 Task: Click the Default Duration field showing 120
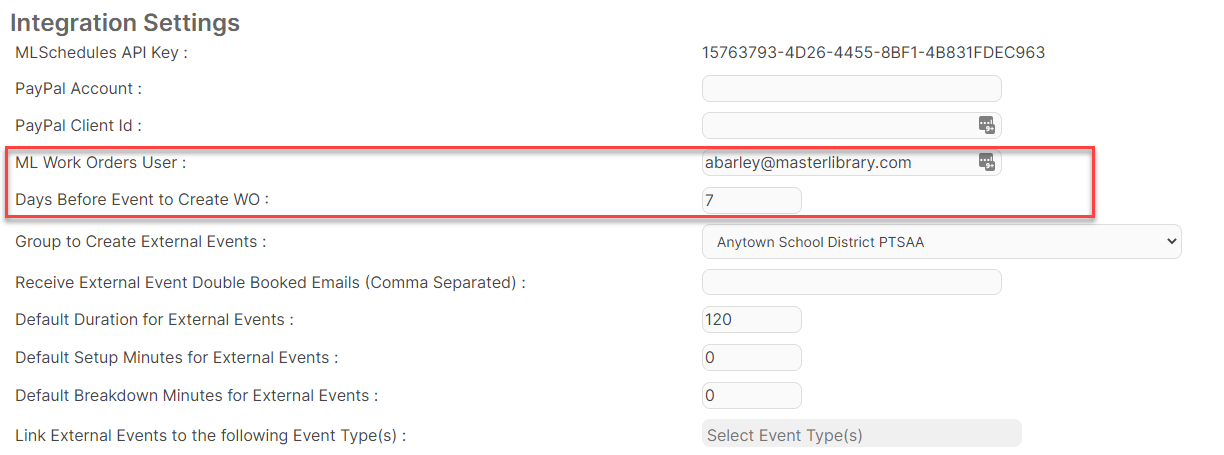[x=752, y=320]
